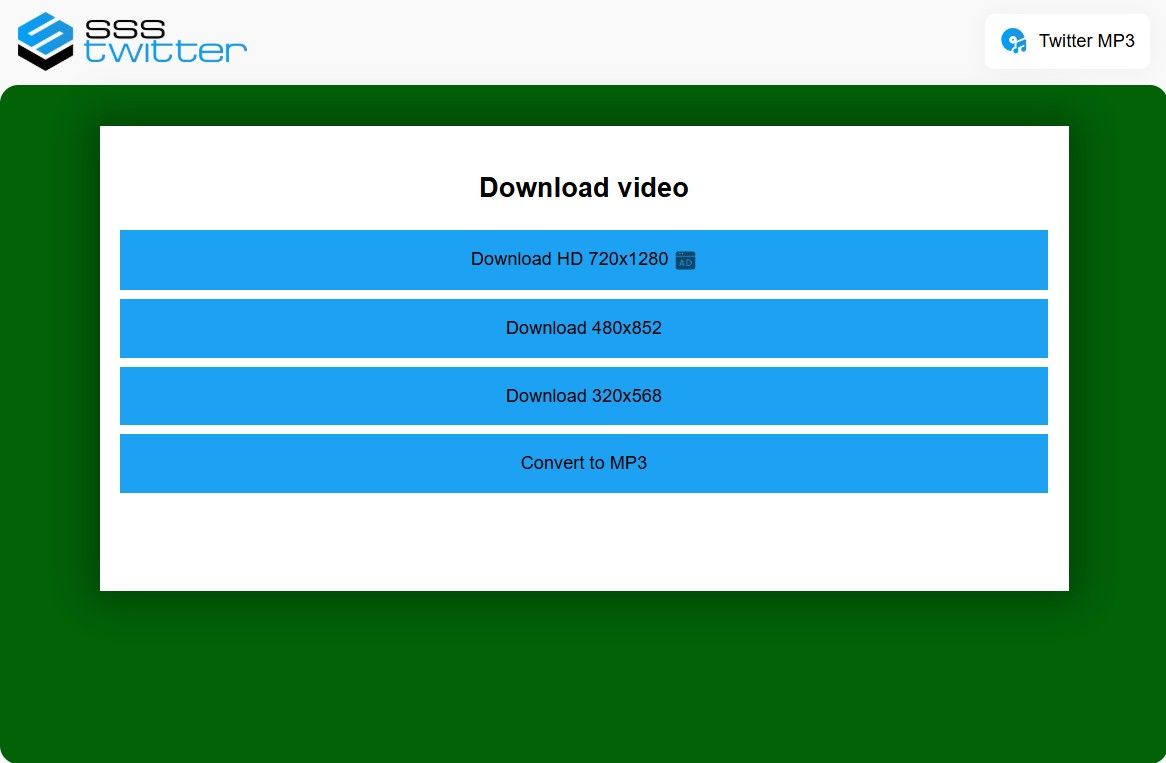Download the 480x852 video version
Image resolution: width=1166 pixels, height=763 pixels.
coord(583,328)
